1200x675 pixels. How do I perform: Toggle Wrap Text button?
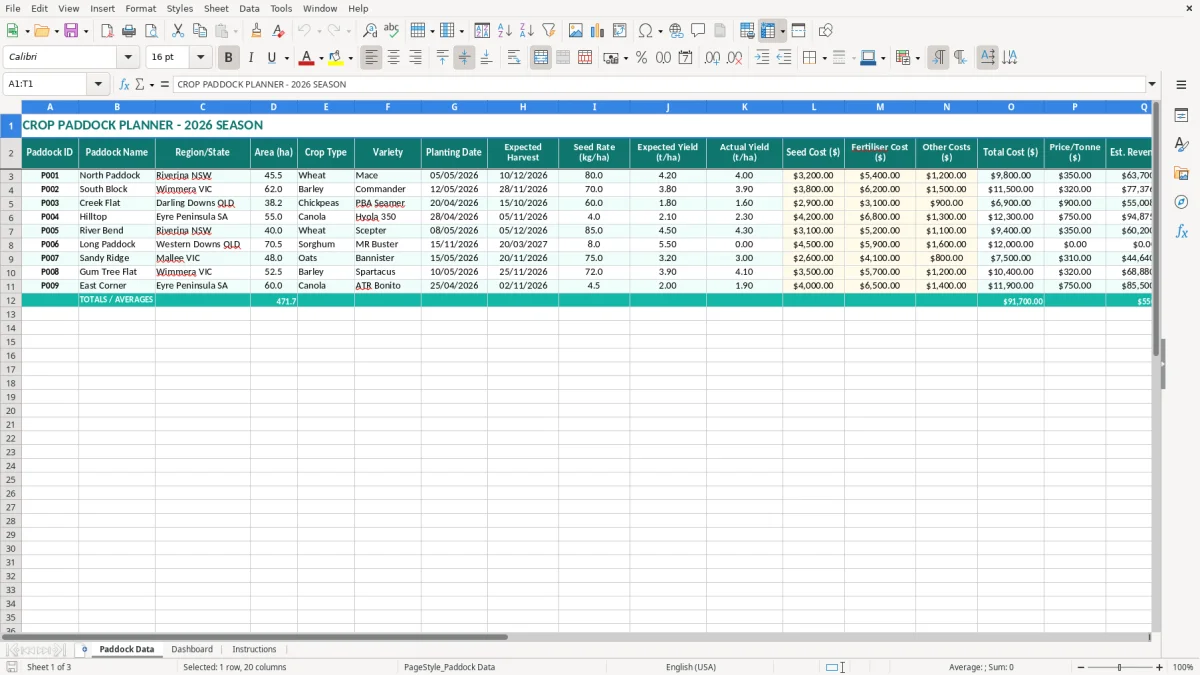514,58
